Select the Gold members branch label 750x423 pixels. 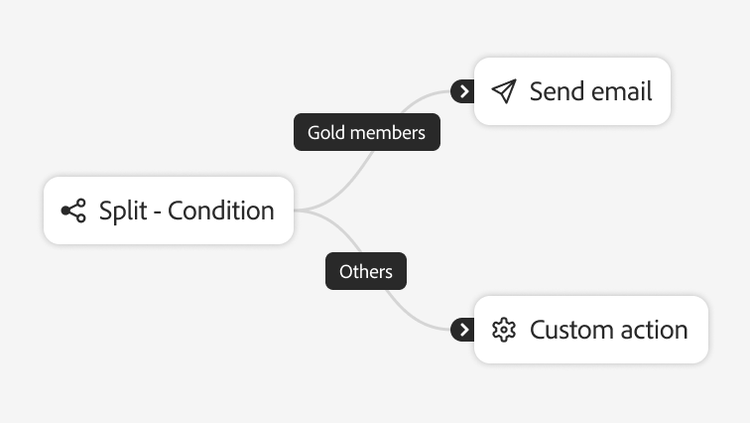[366, 132]
